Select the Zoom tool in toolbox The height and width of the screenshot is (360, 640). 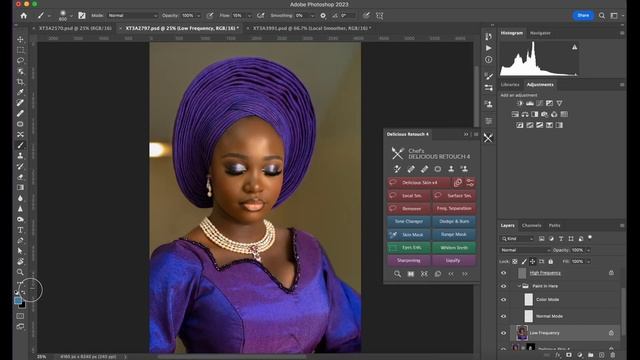click(20, 272)
